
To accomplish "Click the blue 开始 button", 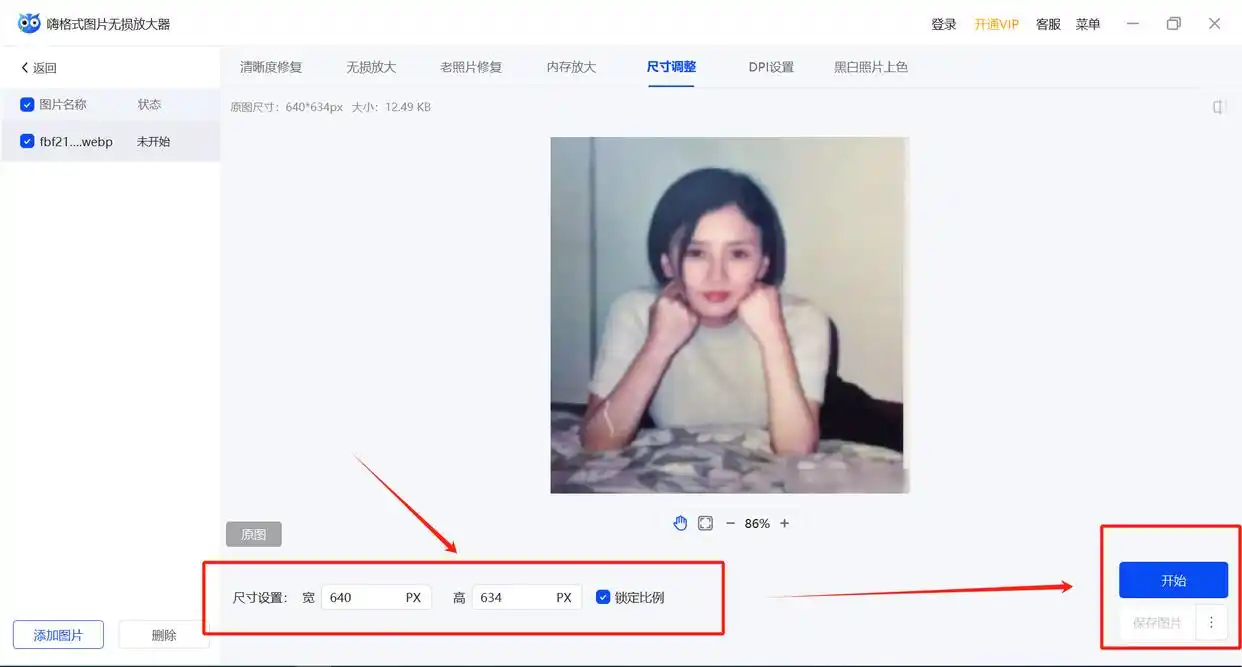I will pyautogui.click(x=1173, y=580).
